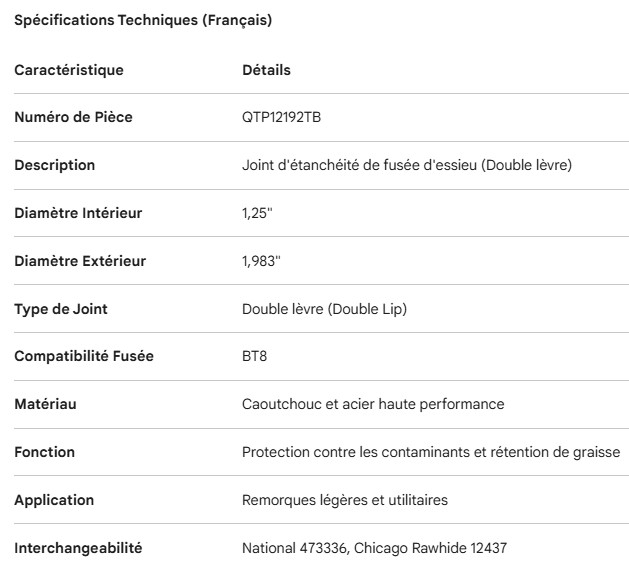This screenshot has height=565, width=629.
Task: Click the 'Diamètre Intérieur' label
Action: click(78, 213)
